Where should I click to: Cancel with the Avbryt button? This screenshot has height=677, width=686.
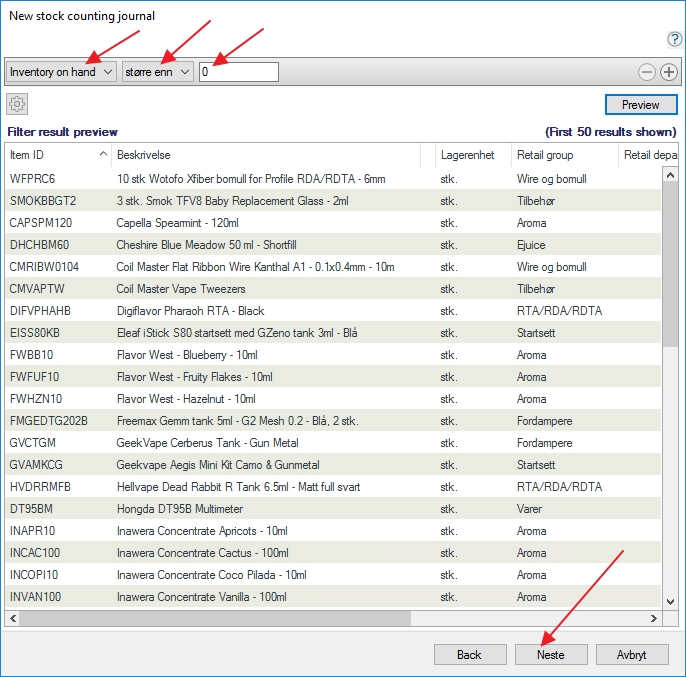pos(632,655)
